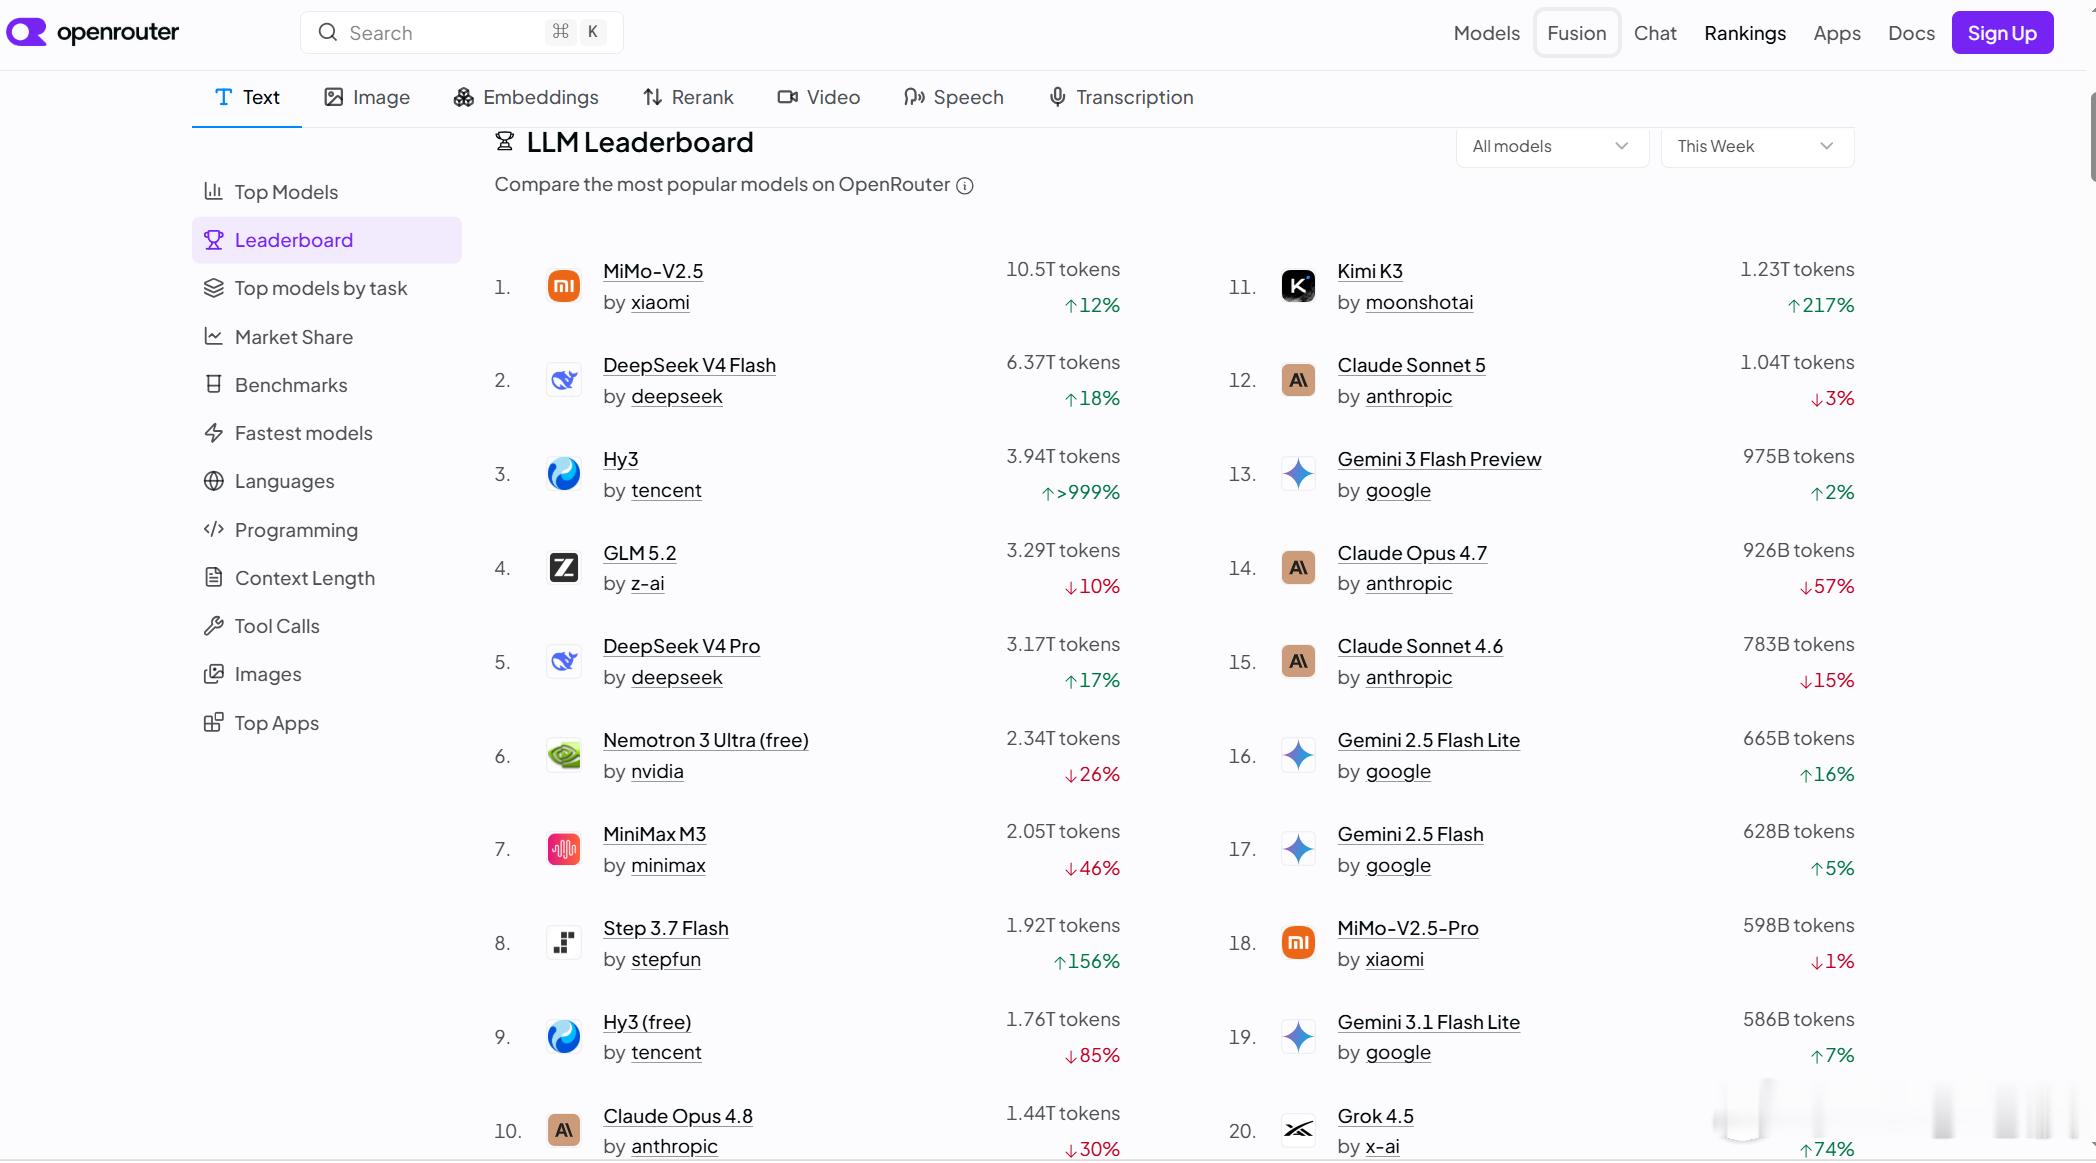Viewport: 2096px width, 1163px height.
Task: Open Apps in the top navigation
Action: point(1837,33)
